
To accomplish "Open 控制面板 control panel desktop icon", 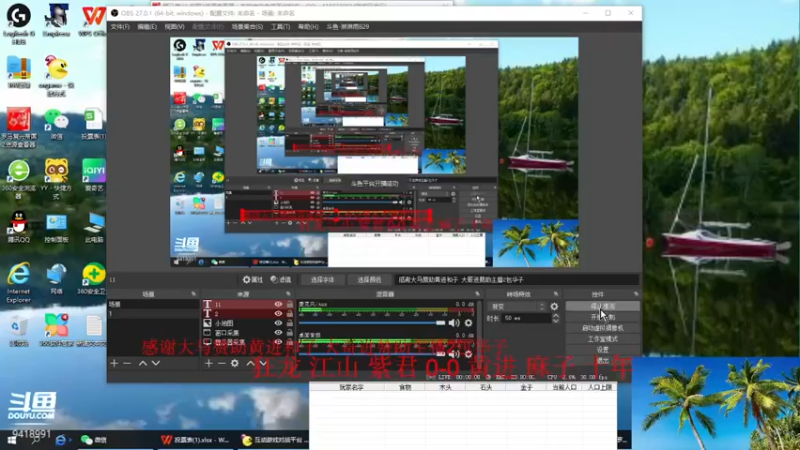I will coord(56,228).
